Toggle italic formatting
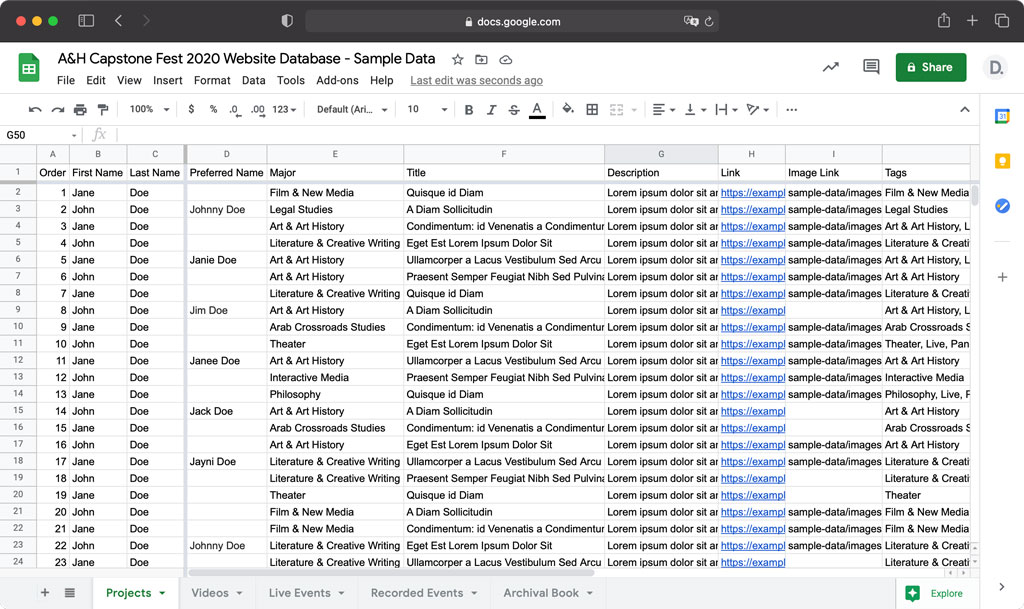The height and width of the screenshot is (609, 1024). click(491, 109)
